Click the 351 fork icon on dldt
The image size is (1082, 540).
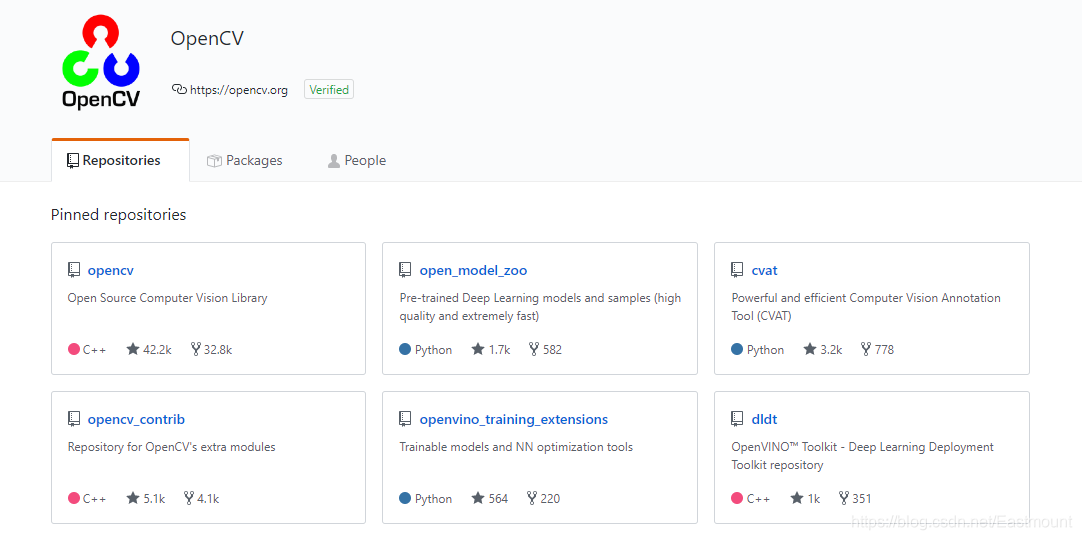point(843,498)
